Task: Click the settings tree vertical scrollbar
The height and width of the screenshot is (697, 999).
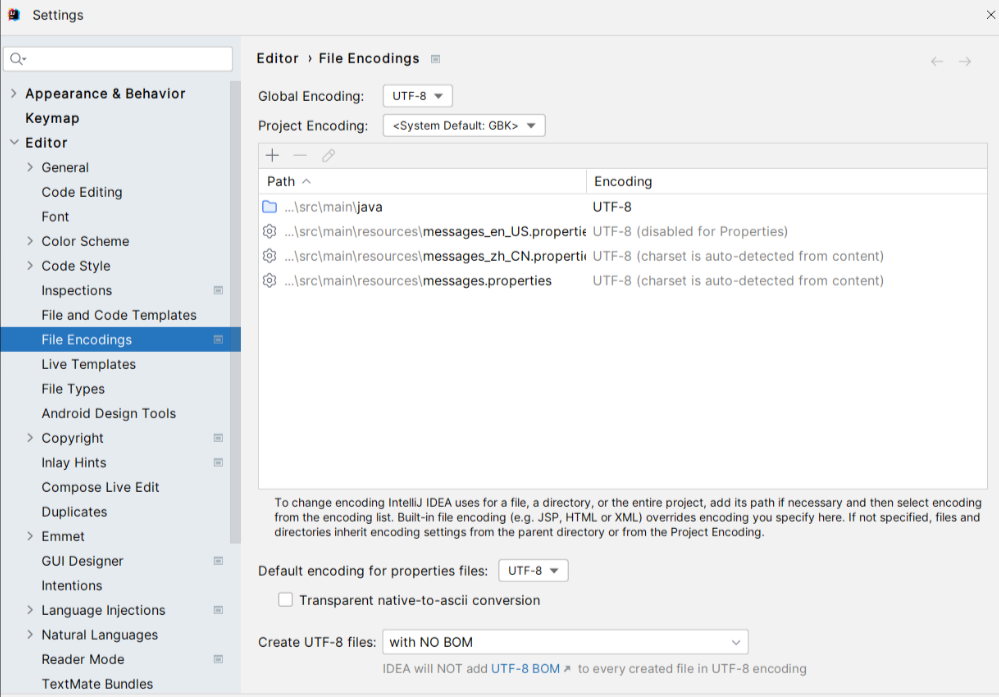Action: coord(235,312)
